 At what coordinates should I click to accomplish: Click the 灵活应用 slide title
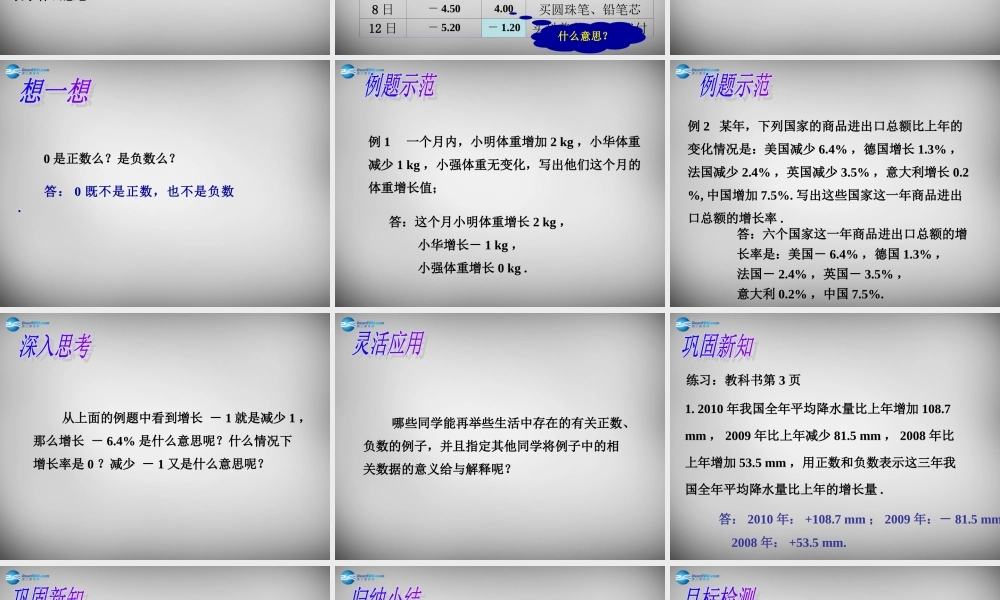point(388,344)
